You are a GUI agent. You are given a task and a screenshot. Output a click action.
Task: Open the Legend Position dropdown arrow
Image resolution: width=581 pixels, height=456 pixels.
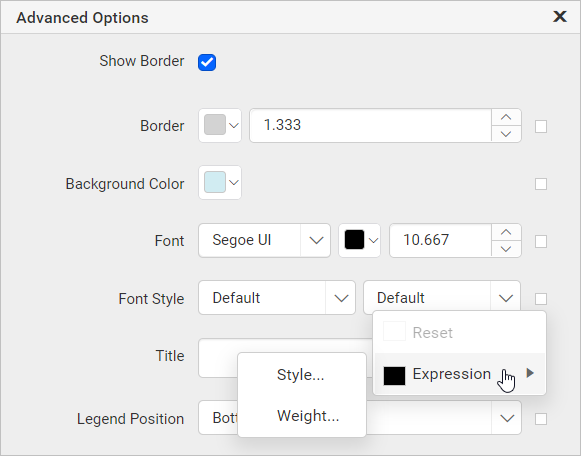coord(507,419)
